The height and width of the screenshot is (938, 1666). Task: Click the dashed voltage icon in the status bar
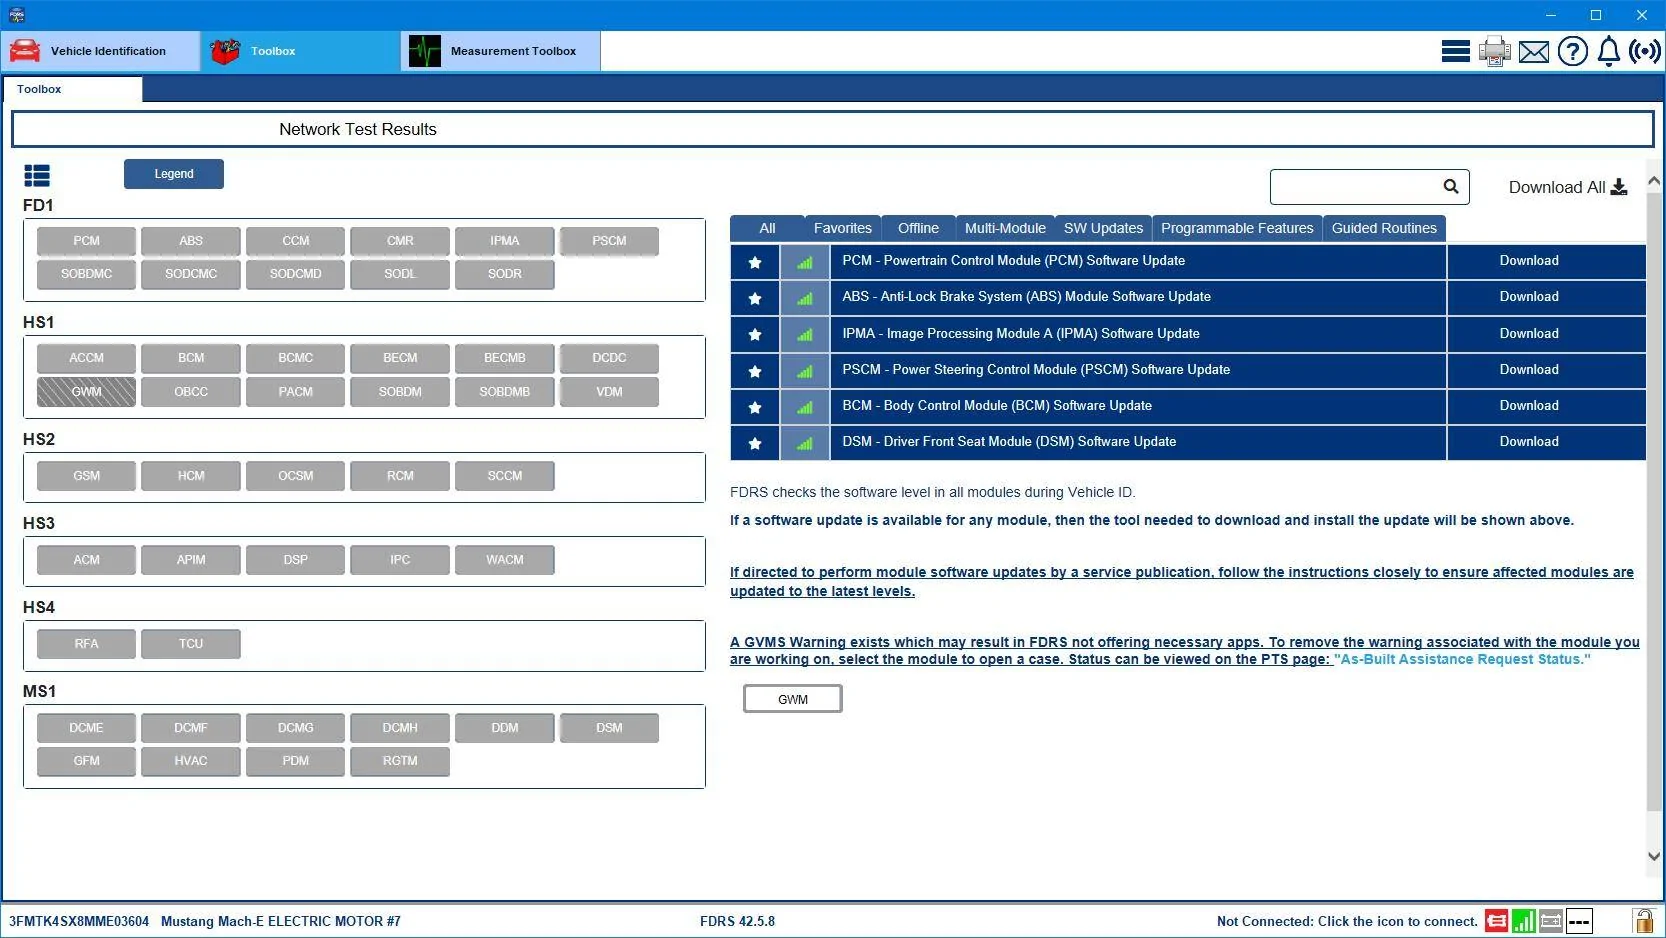[1579, 921]
